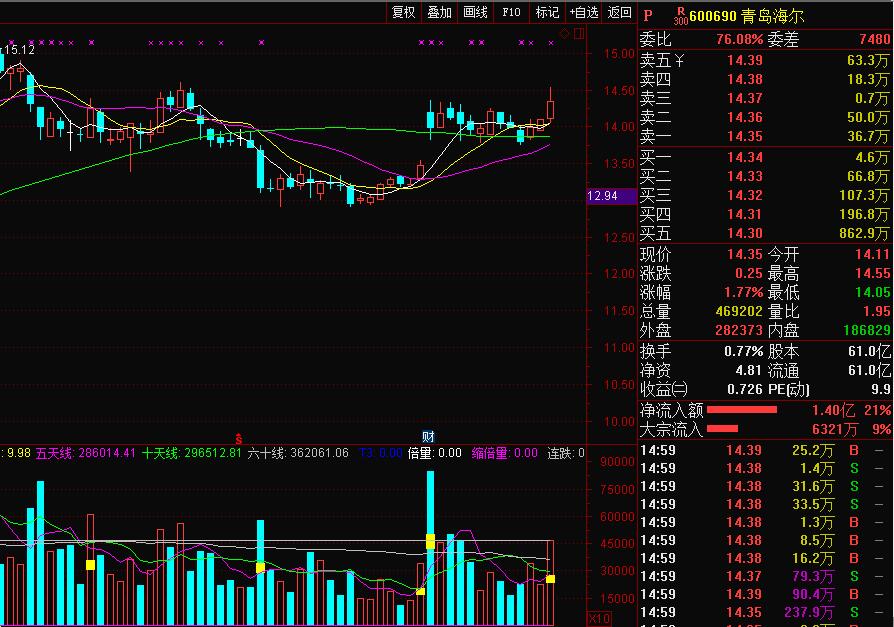Click the 外盘 282373 value

click(739, 330)
